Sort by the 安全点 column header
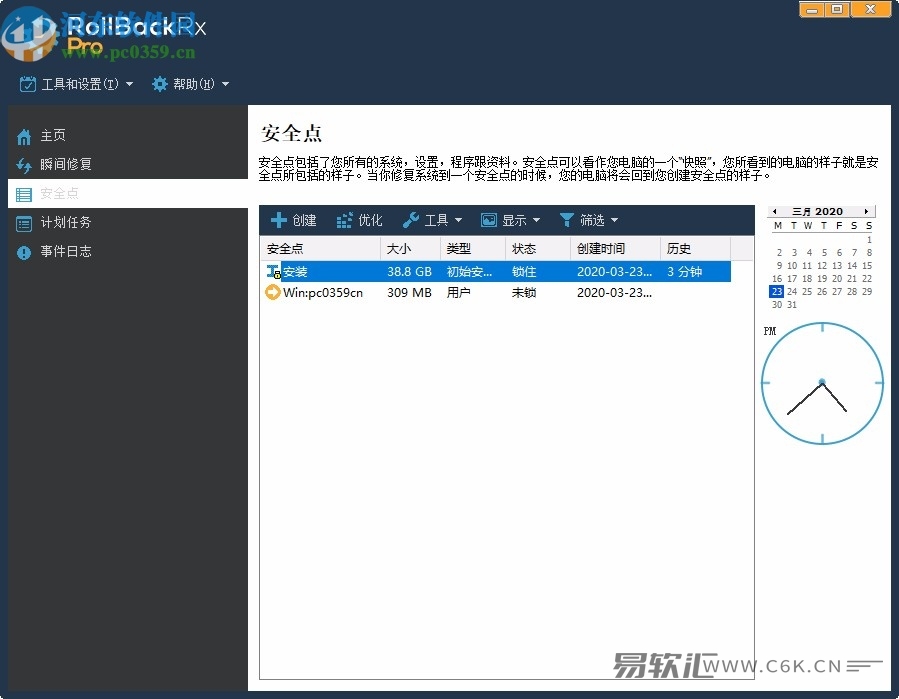 tap(320, 249)
